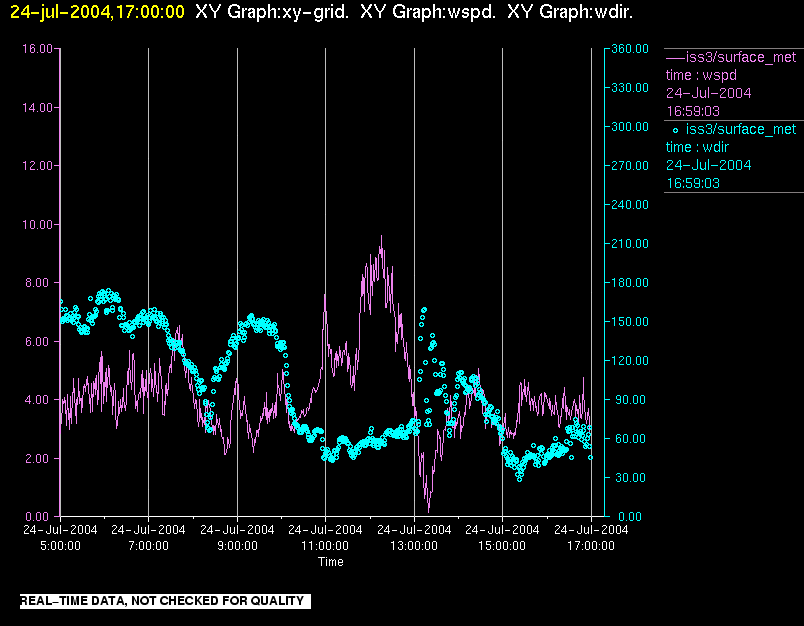The height and width of the screenshot is (626, 804).
Task: Click the pink line sample in legend
Action: click(675, 57)
